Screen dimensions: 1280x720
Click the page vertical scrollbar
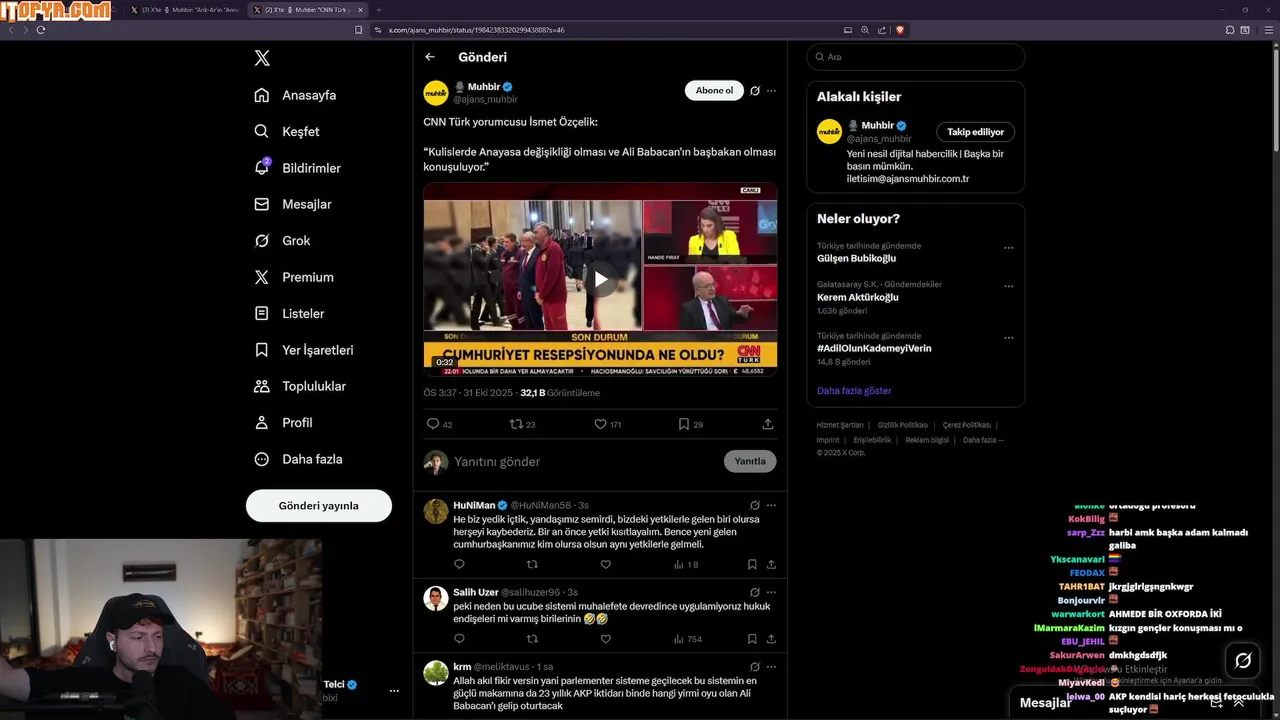point(1275,100)
